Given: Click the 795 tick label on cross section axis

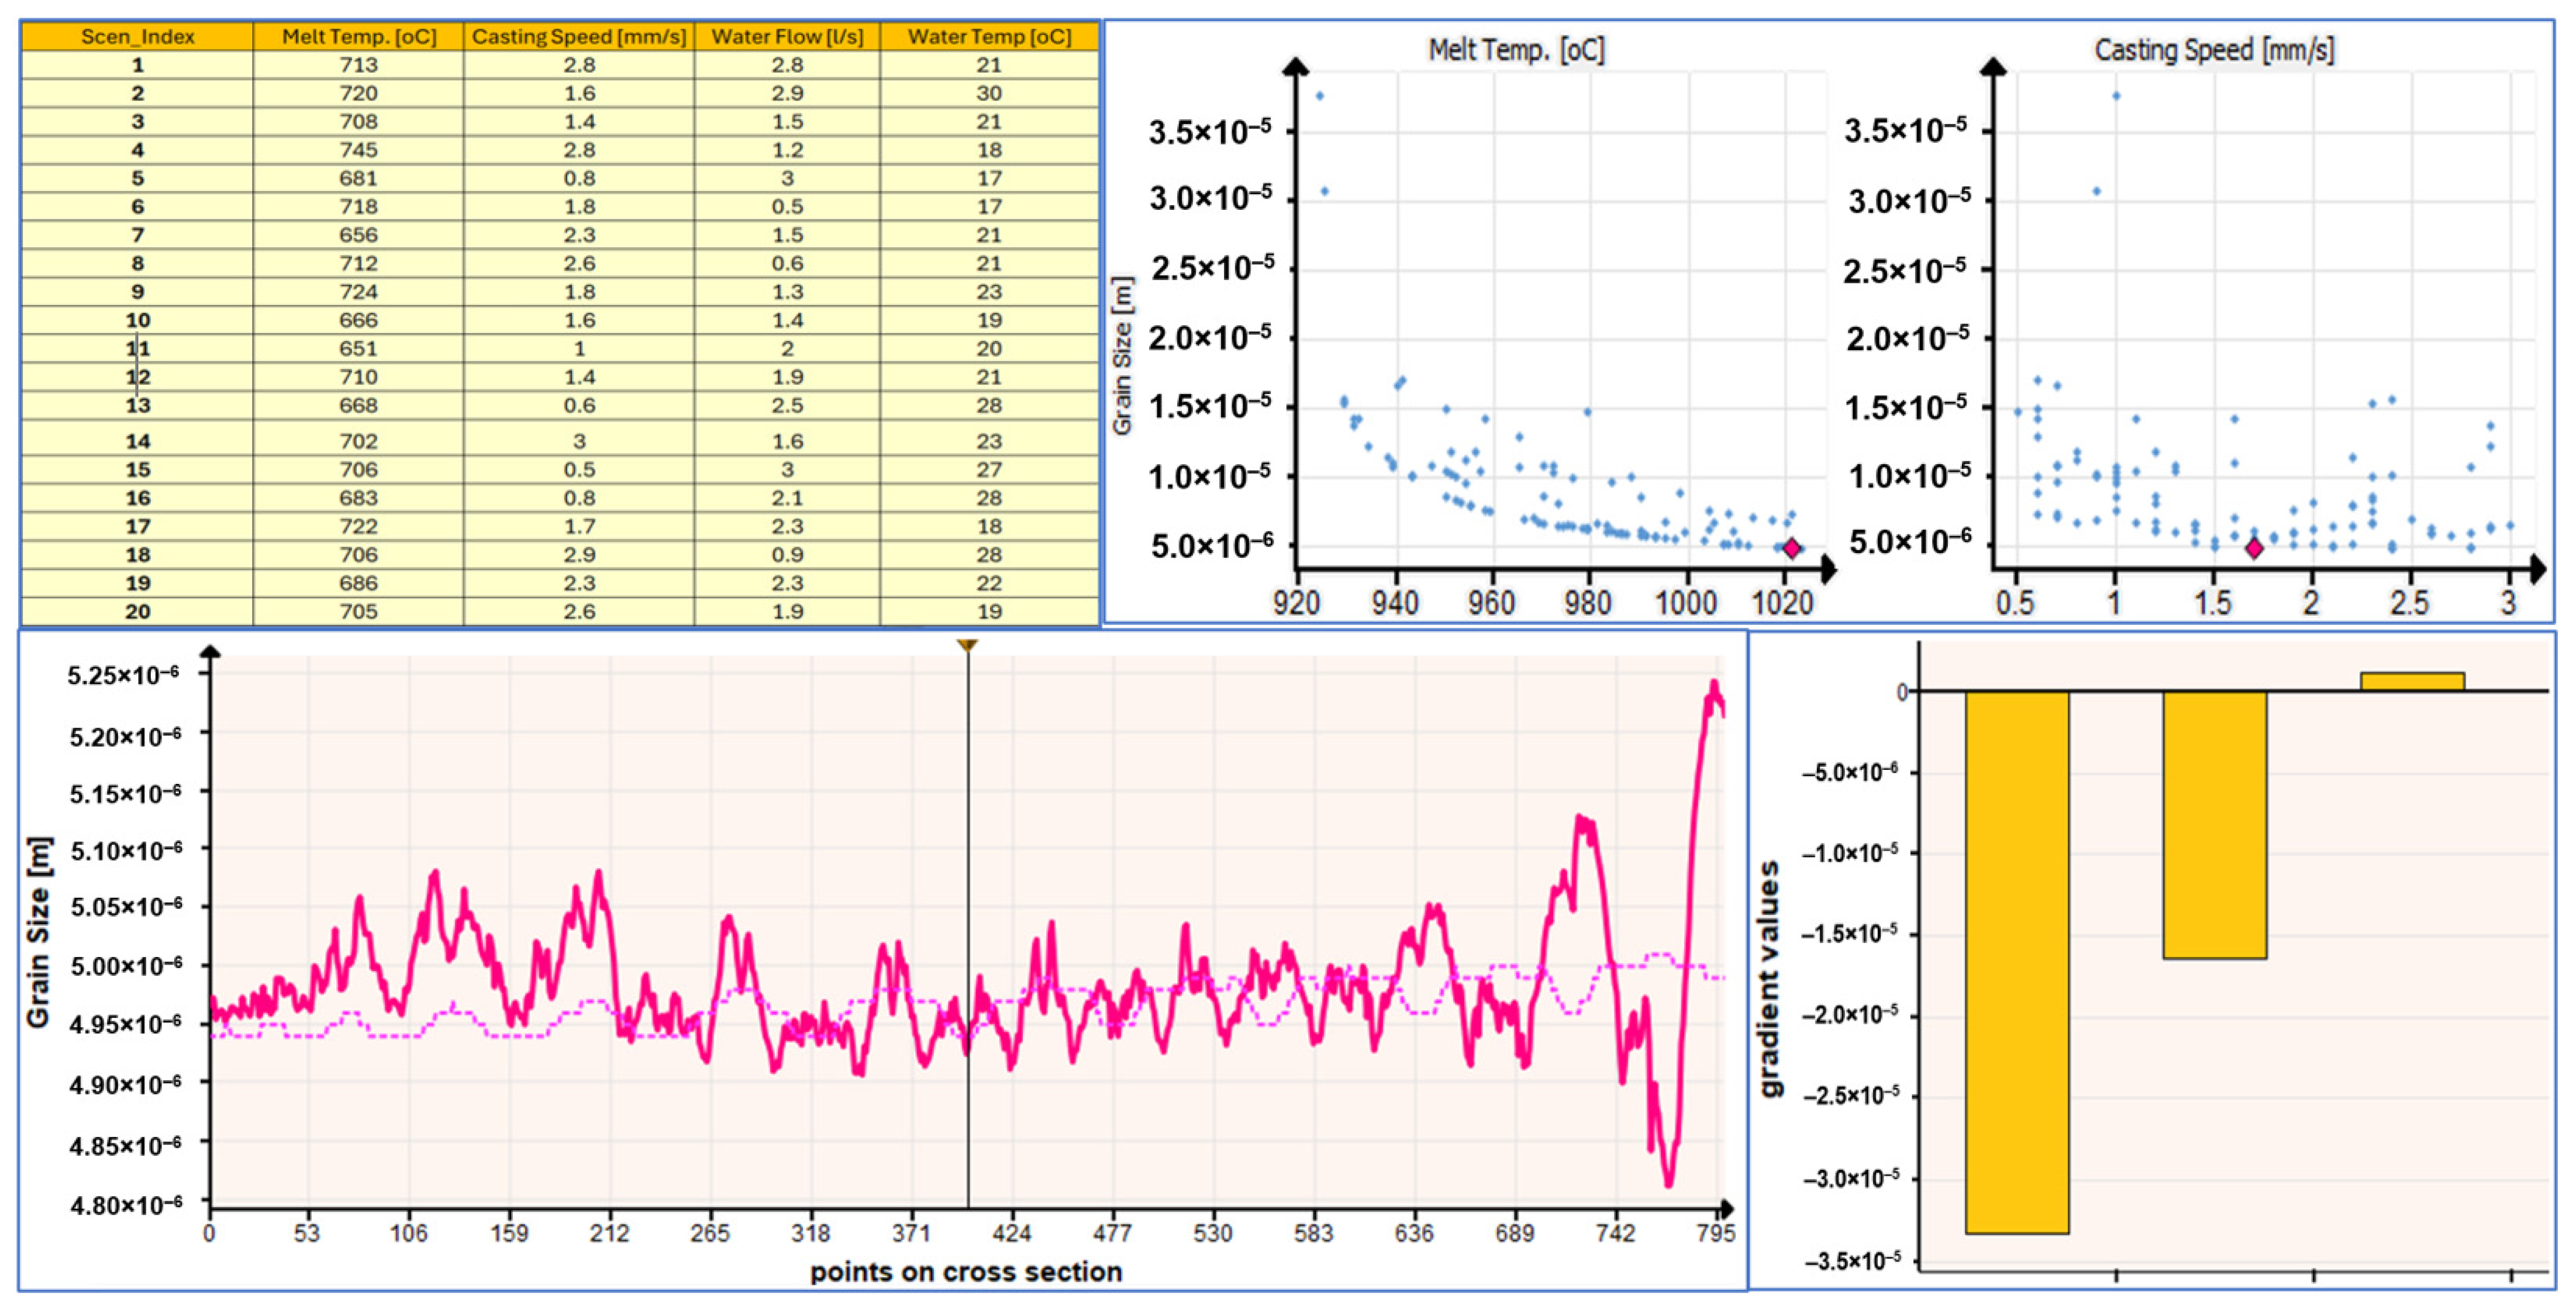Looking at the screenshot, I should click(1715, 1234).
